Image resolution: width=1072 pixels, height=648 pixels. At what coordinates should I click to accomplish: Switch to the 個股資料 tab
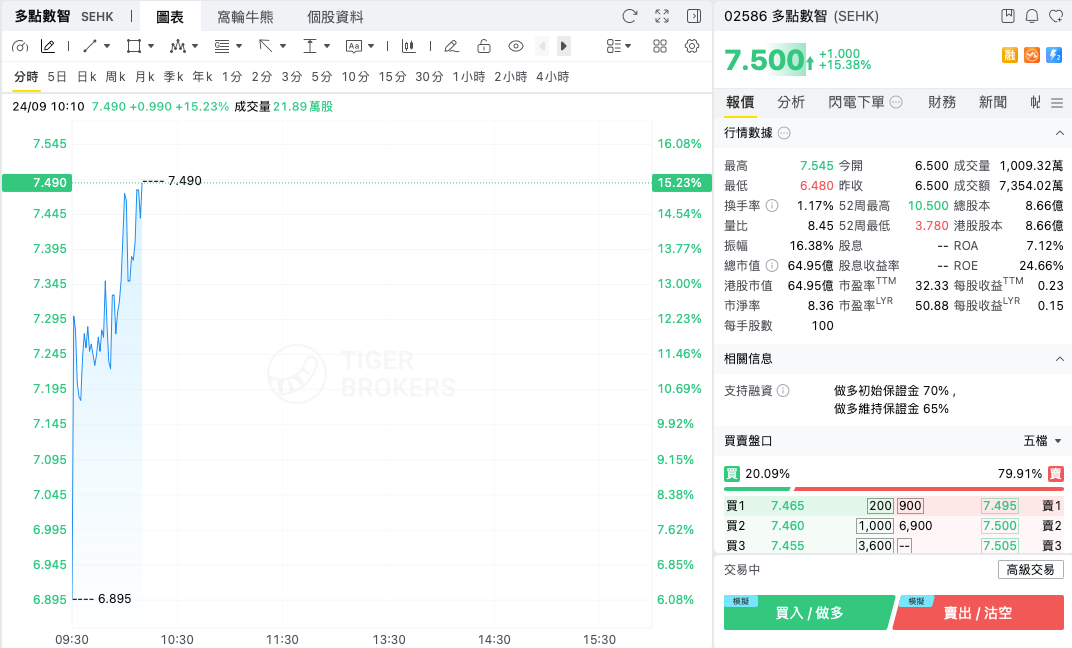[x=335, y=16]
